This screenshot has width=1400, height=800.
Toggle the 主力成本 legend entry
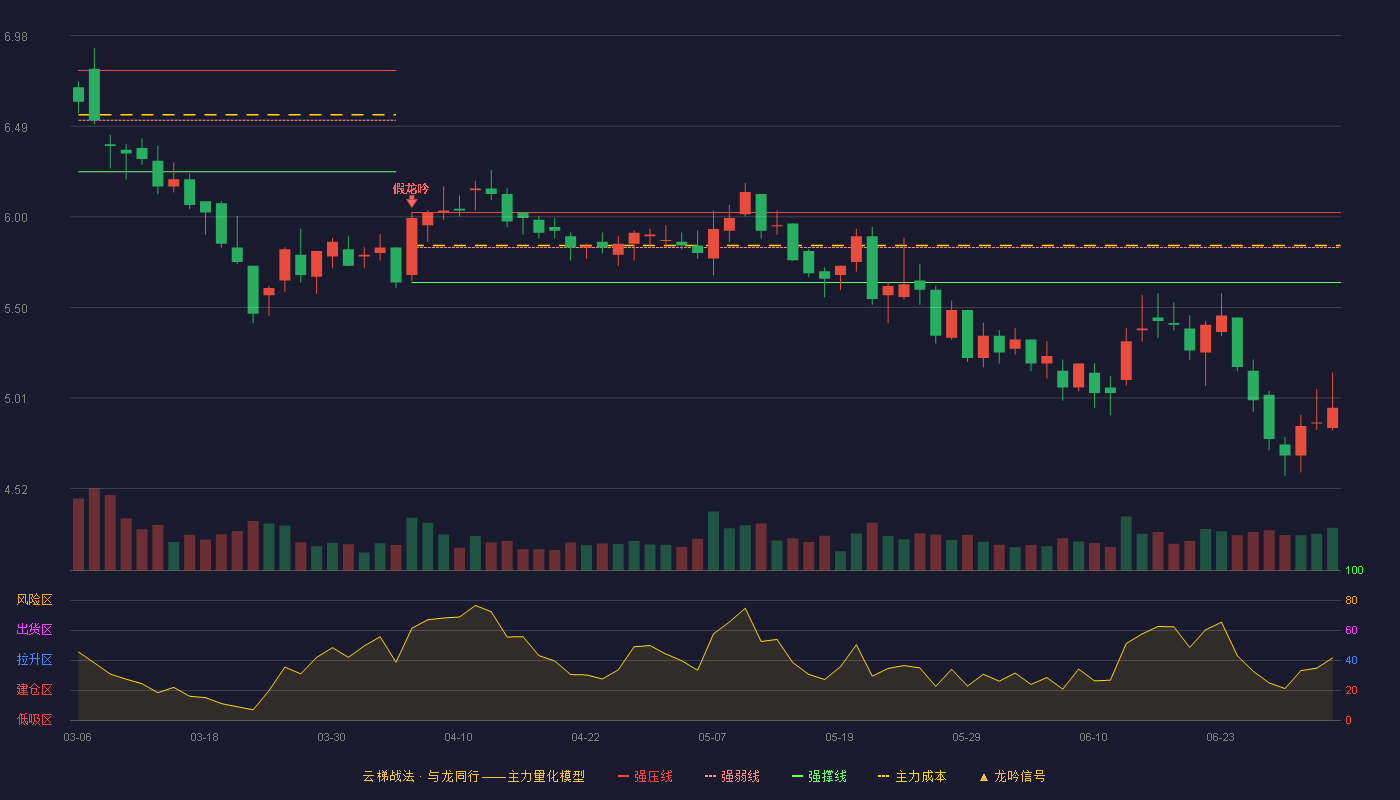point(912,776)
